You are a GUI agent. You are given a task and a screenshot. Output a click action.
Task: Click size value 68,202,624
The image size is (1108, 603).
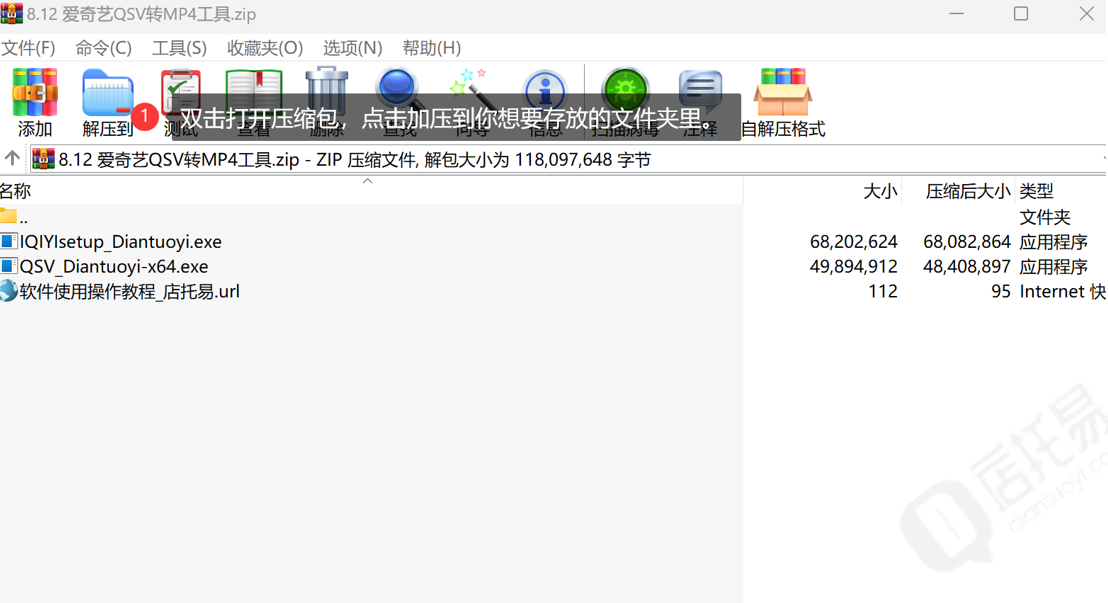click(x=854, y=242)
